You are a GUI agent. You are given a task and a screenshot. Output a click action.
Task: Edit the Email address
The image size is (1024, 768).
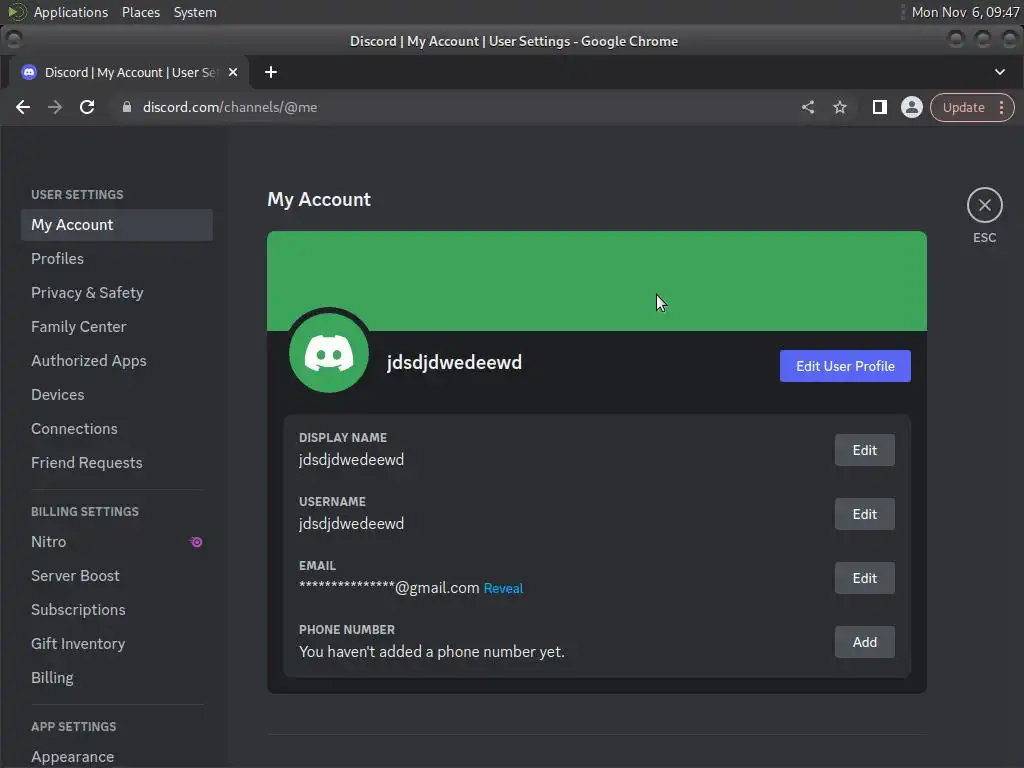point(865,578)
